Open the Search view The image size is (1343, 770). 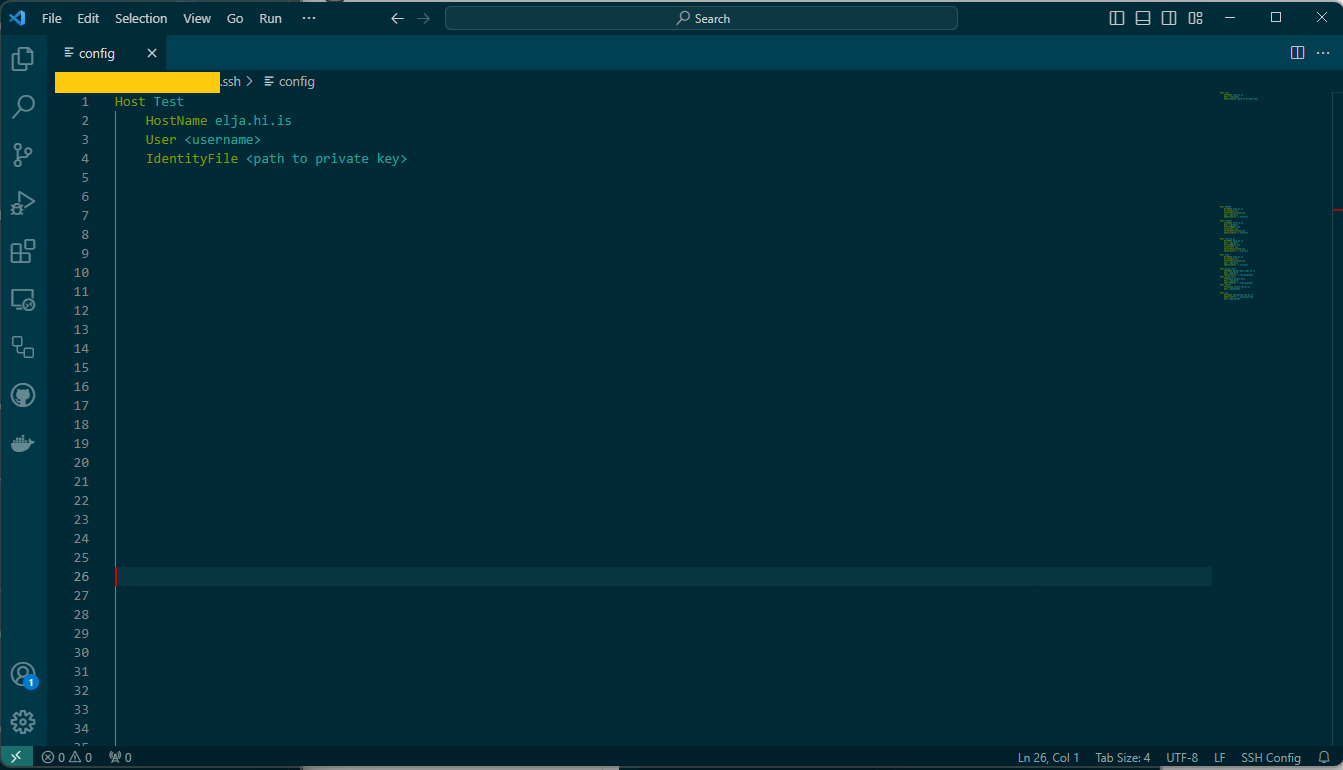pos(23,107)
